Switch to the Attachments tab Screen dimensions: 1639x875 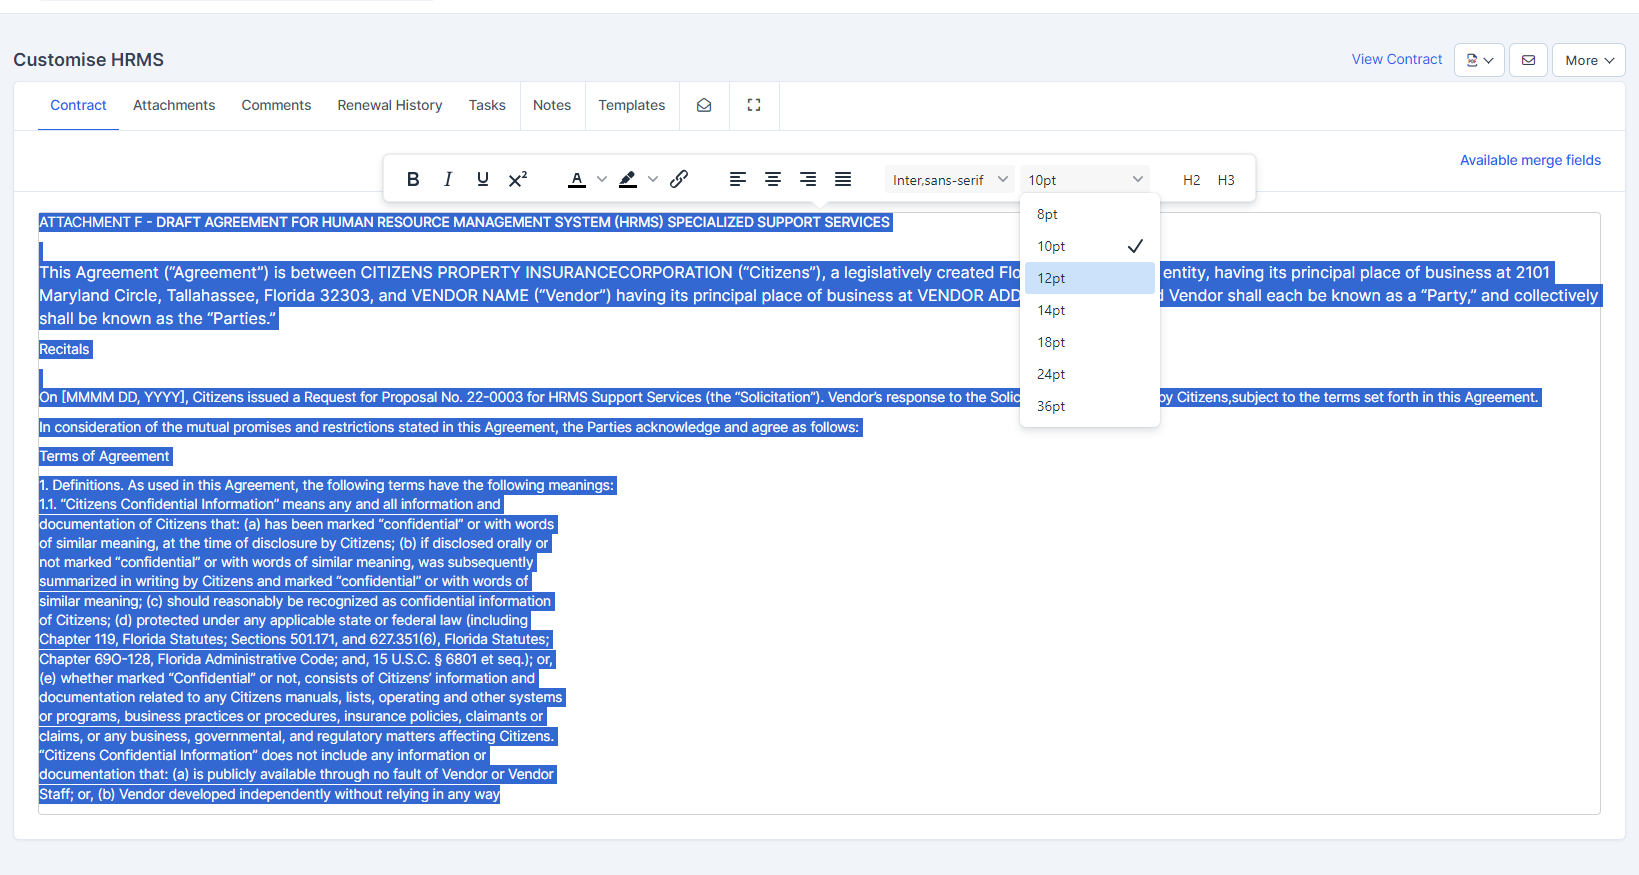(174, 105)
